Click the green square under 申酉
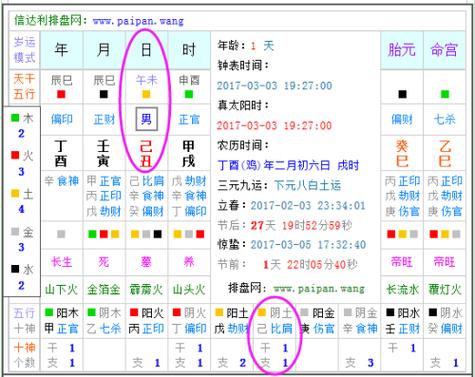The height and width of the screenshot is (377, 475). tap(189, 94)
